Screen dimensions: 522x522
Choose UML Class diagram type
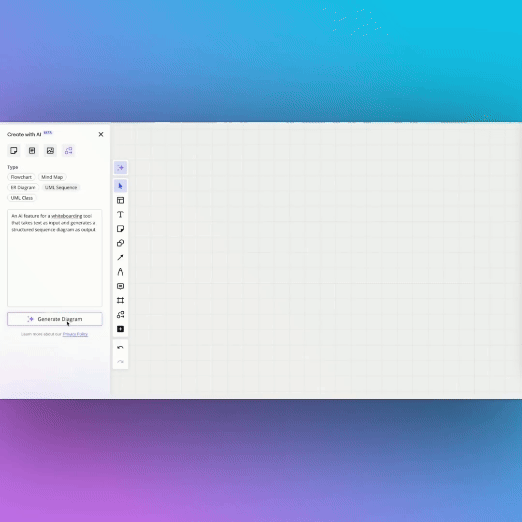click(x=22, y=198)
